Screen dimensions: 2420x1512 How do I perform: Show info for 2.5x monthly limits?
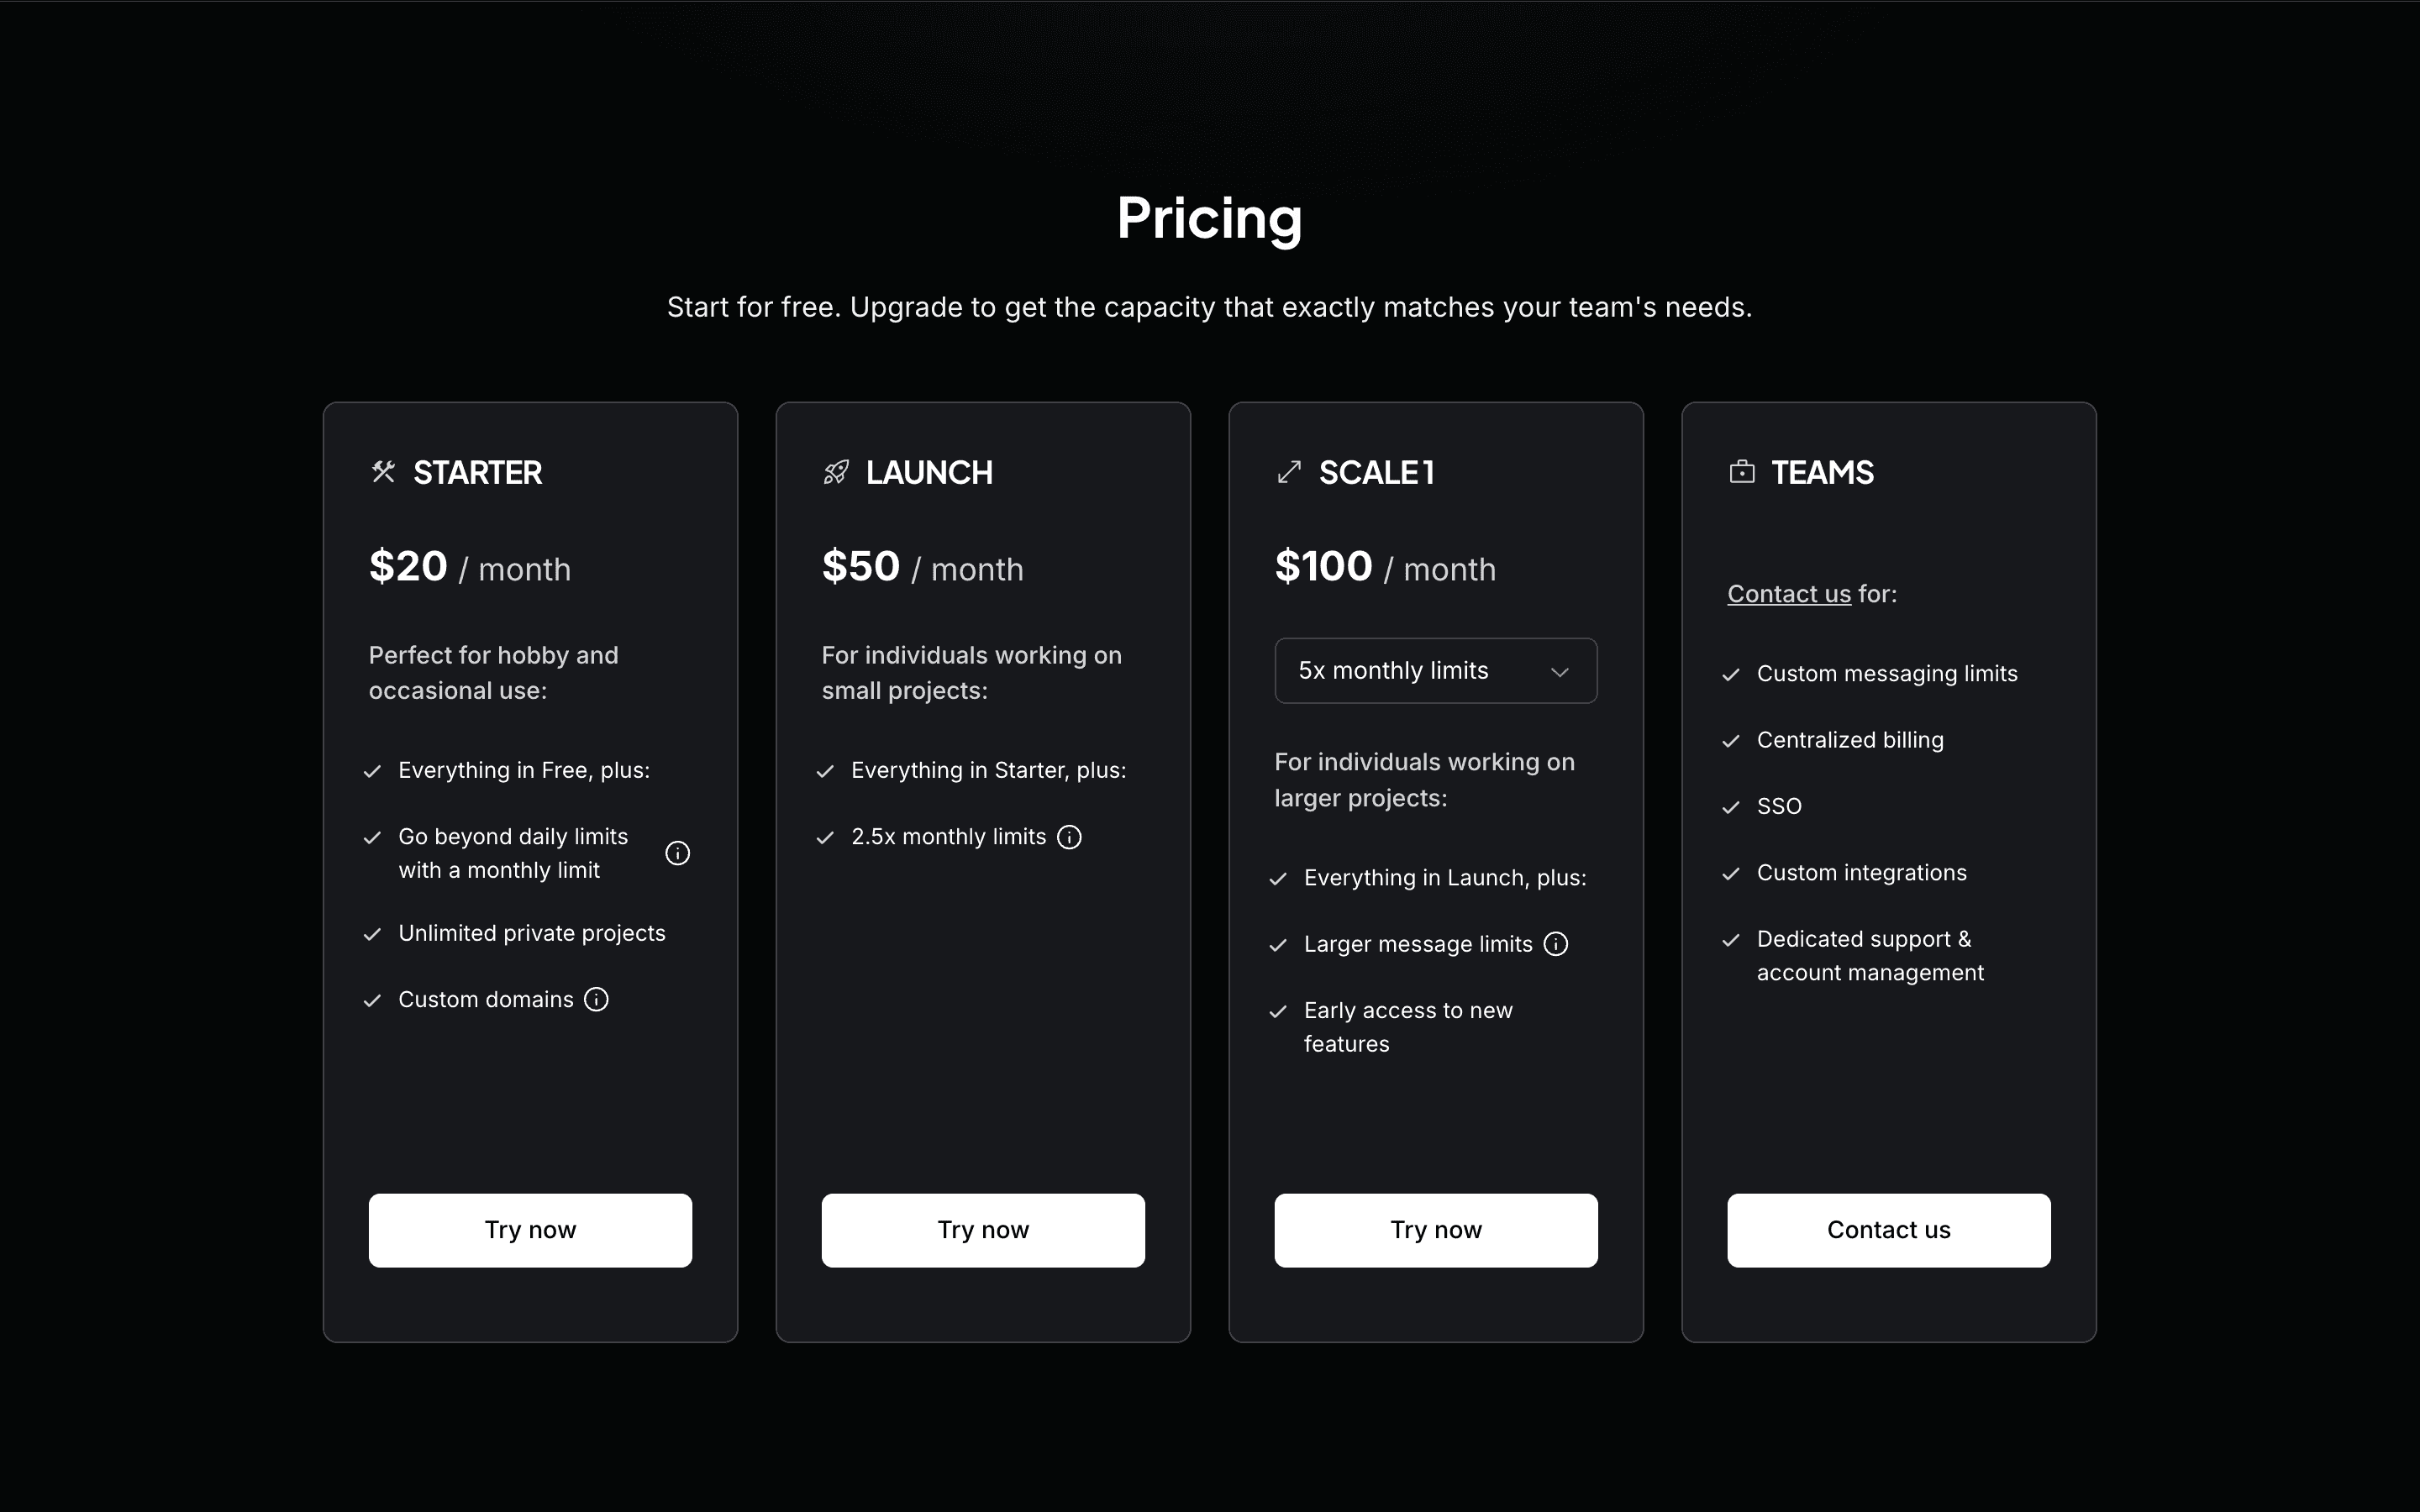(x=1069, y=837)
